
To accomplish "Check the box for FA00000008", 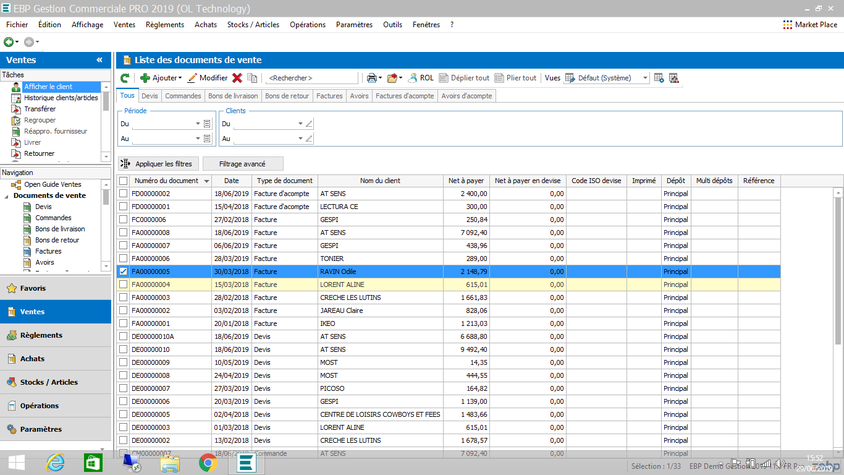I will pos(123,232).
